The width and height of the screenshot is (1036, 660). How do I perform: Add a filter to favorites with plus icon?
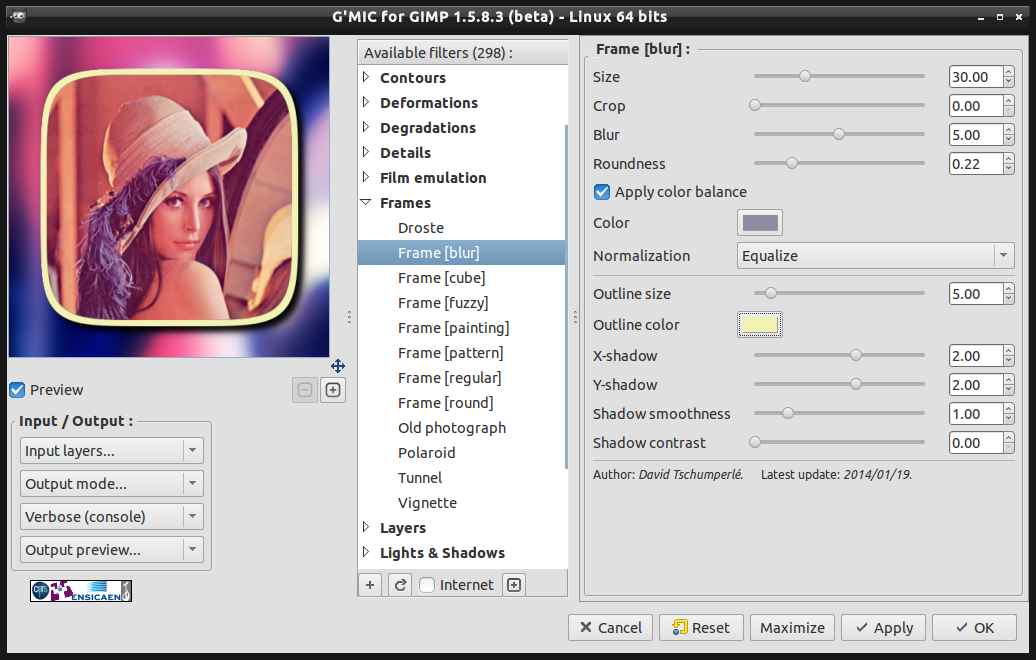pos(370,585)
